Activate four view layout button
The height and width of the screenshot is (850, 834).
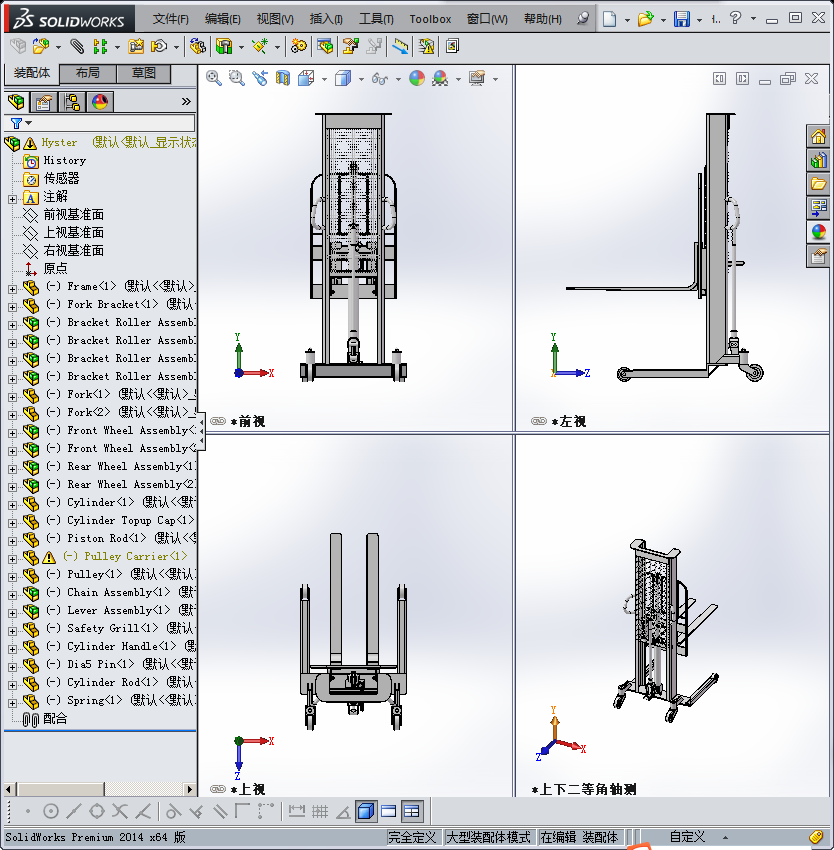point(412,812)
